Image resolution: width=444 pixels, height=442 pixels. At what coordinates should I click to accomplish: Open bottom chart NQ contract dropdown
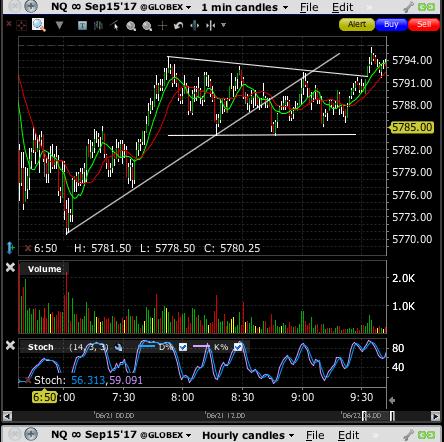pos(121,435)
